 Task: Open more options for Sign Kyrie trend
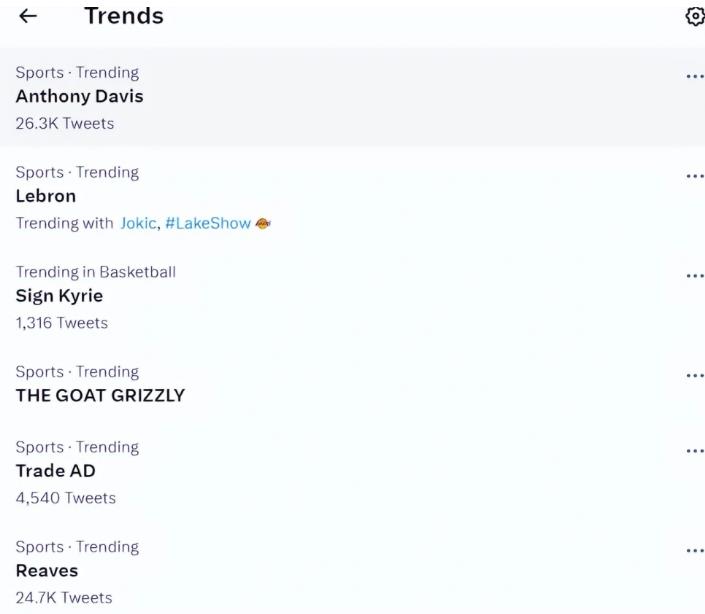pyautogui.click(x=694, y=276)
